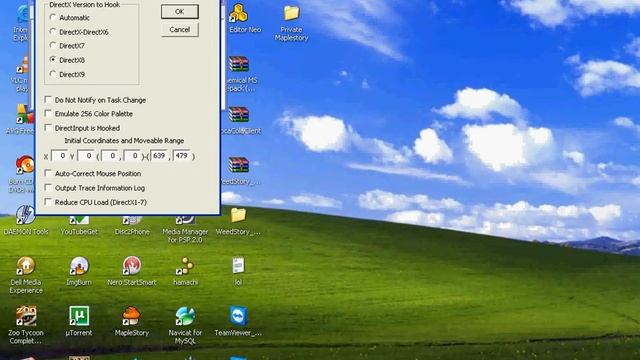Viewport: 640px width, 360px height.
Task: Toggle Emulate 256 Color Palette checkbox
Action: (x=48, y=113)
